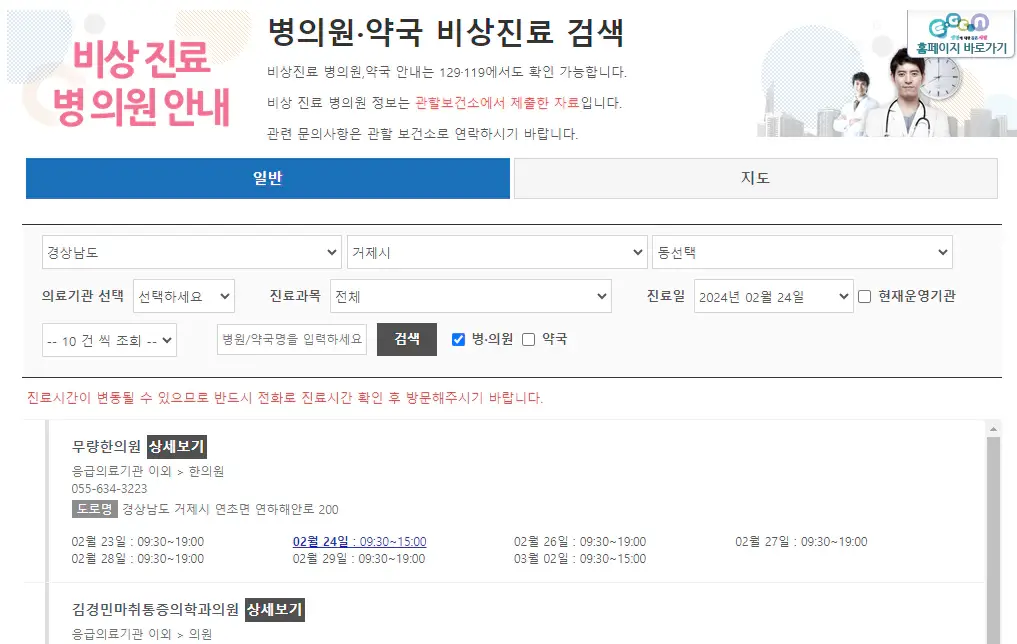Switch to the 지도 tab
The height and width of the screenshot is (644, 1017).
(755, 178)
